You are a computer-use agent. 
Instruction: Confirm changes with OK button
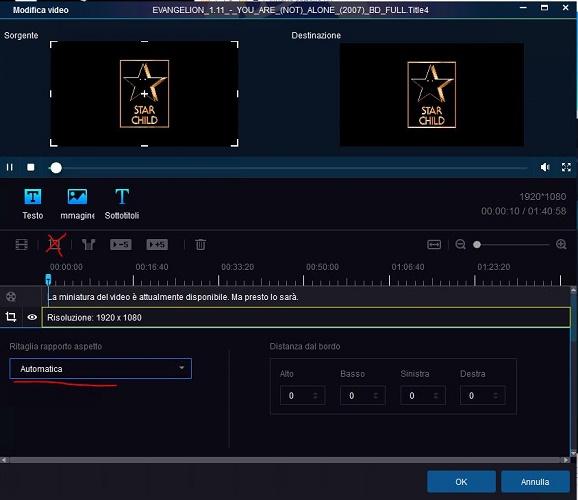pos(461,482)
